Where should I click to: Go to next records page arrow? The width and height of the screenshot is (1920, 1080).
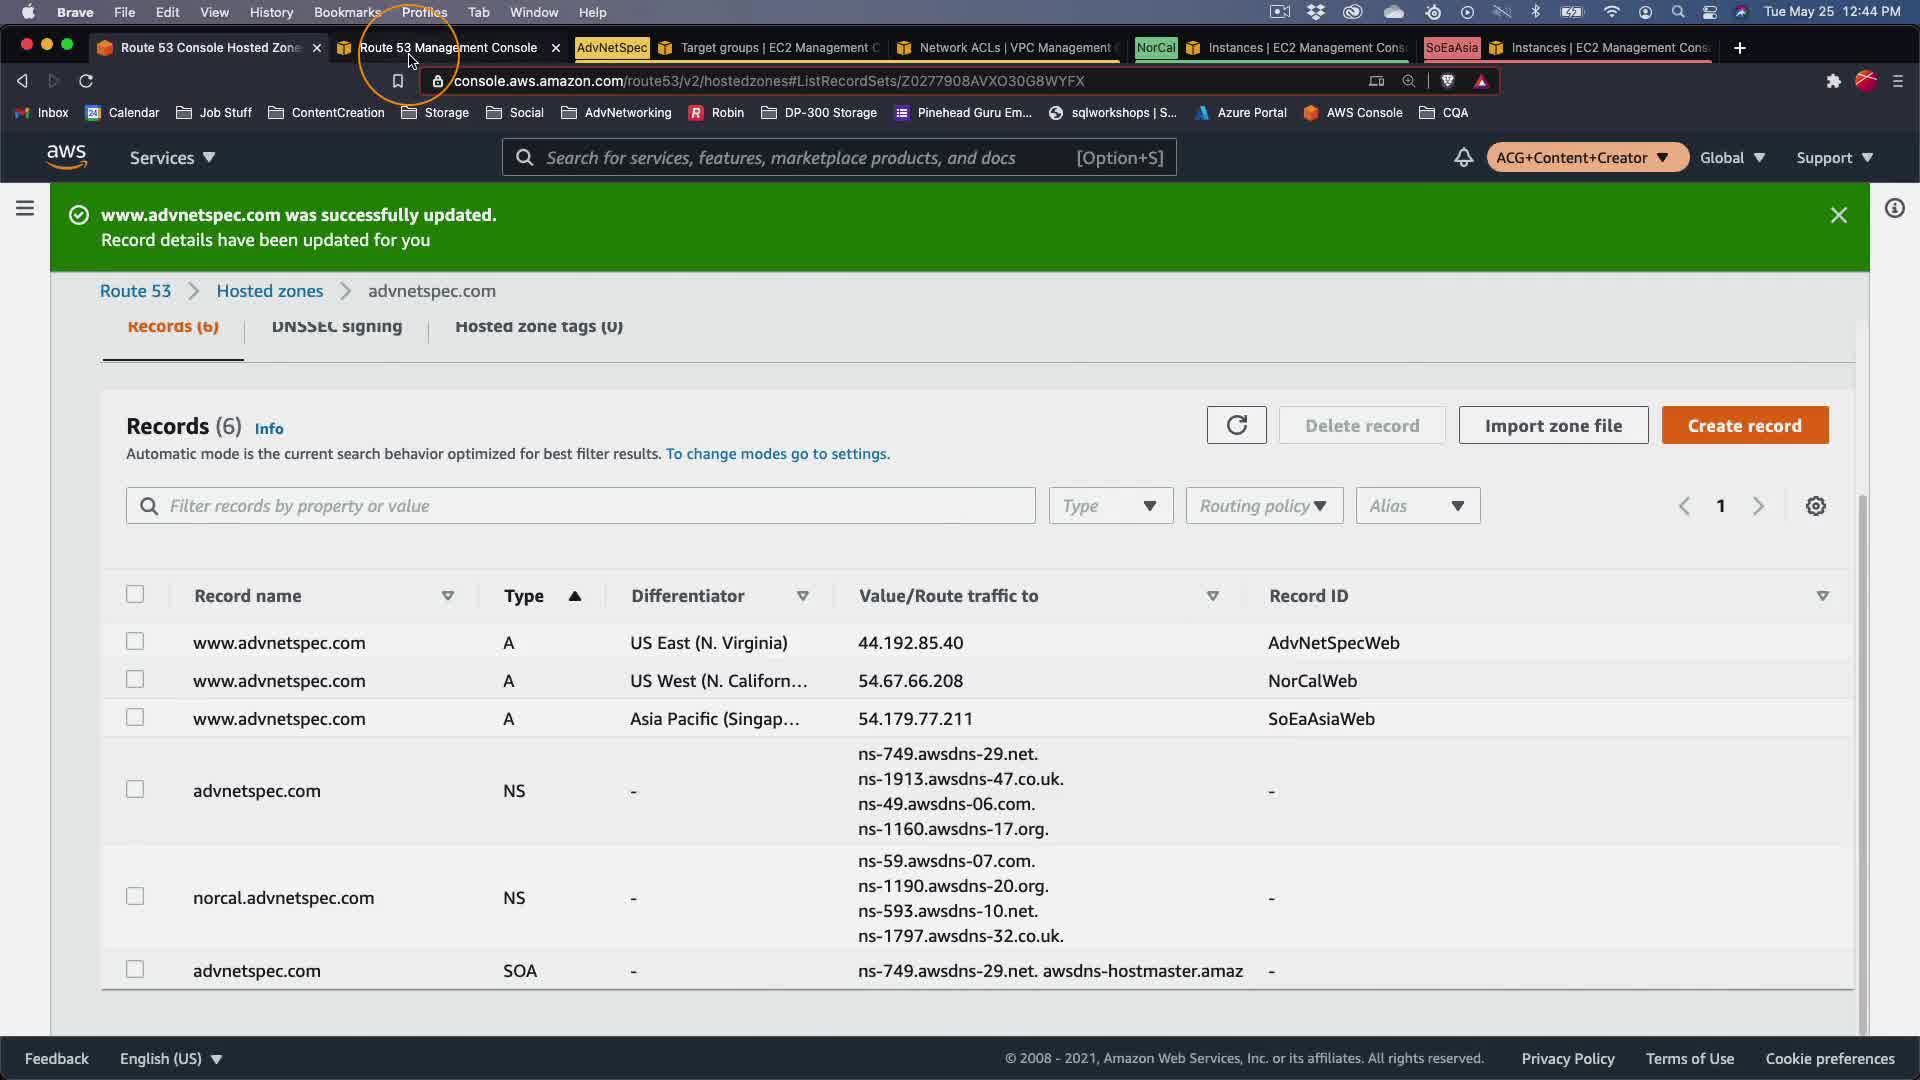tap(1758, 506)
